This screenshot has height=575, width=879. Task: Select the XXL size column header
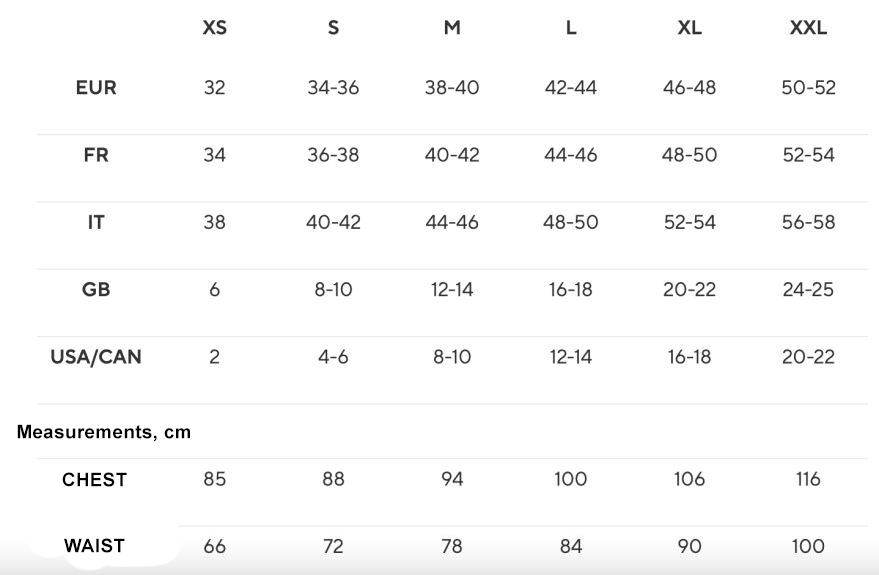(x=808, y=28)
